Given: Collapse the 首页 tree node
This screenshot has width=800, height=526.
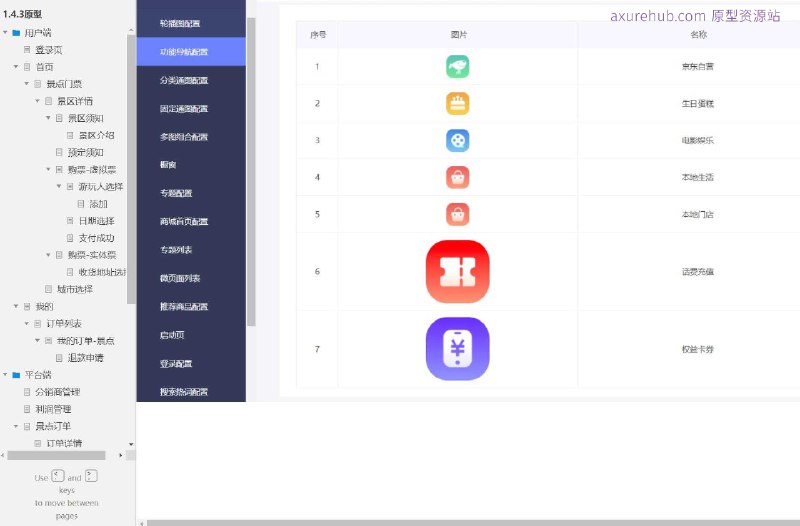Looking at the screenshot, I should tap(16, 67).
